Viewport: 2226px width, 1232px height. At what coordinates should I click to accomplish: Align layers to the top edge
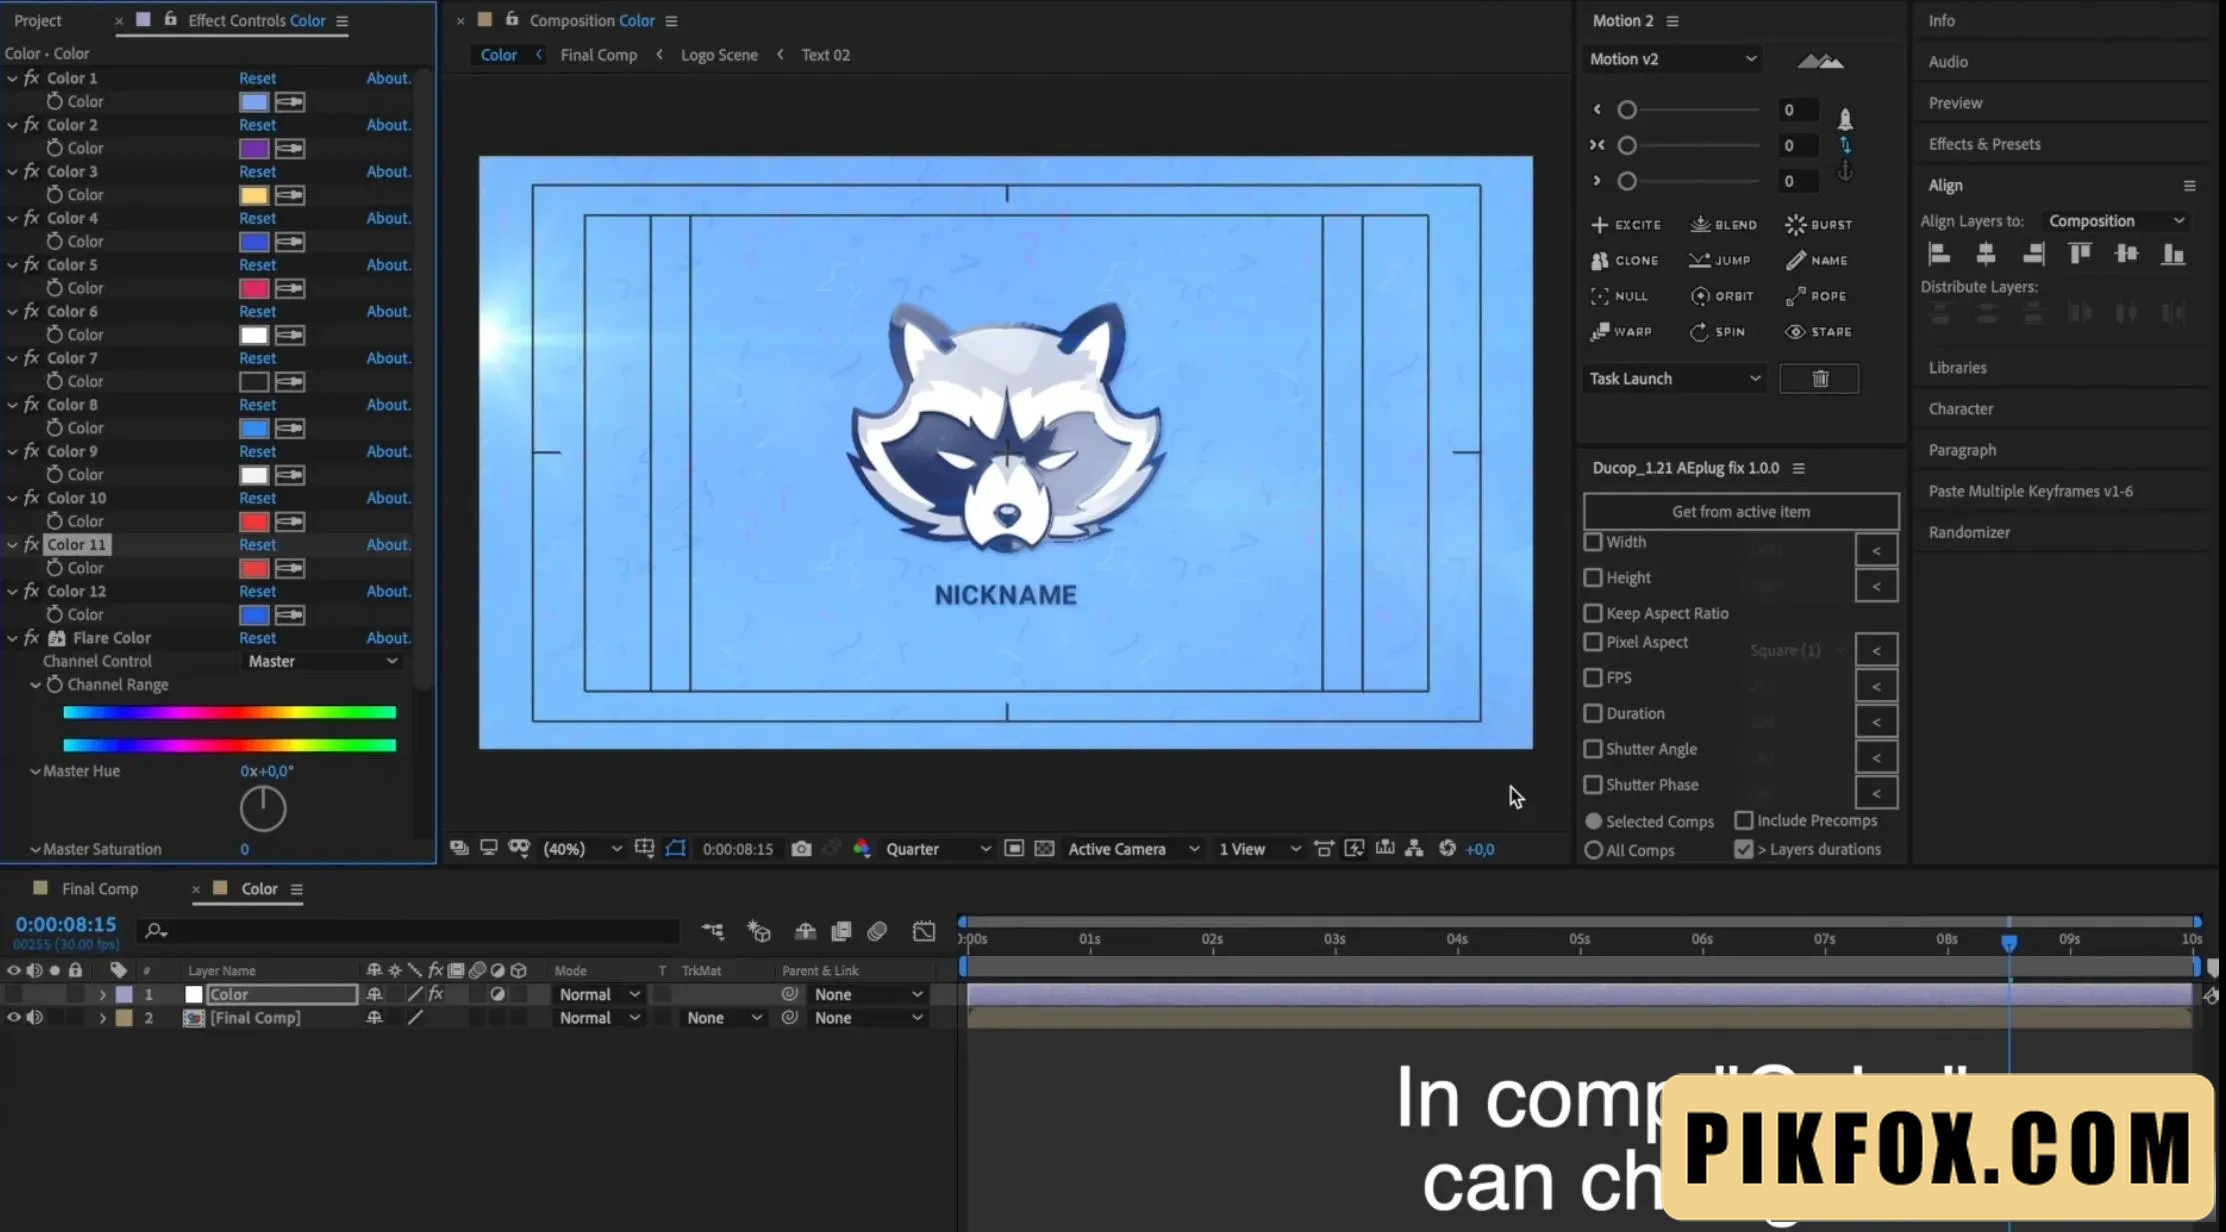(x=2080, y=254)
